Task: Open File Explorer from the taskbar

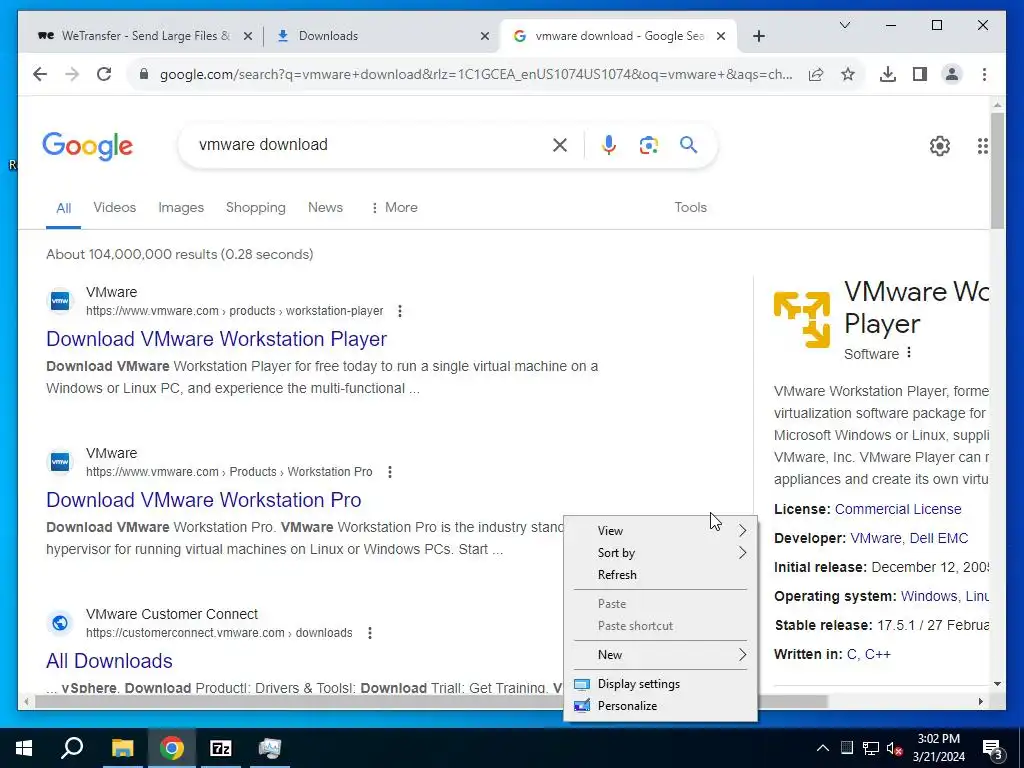Action: pos(122,748)
